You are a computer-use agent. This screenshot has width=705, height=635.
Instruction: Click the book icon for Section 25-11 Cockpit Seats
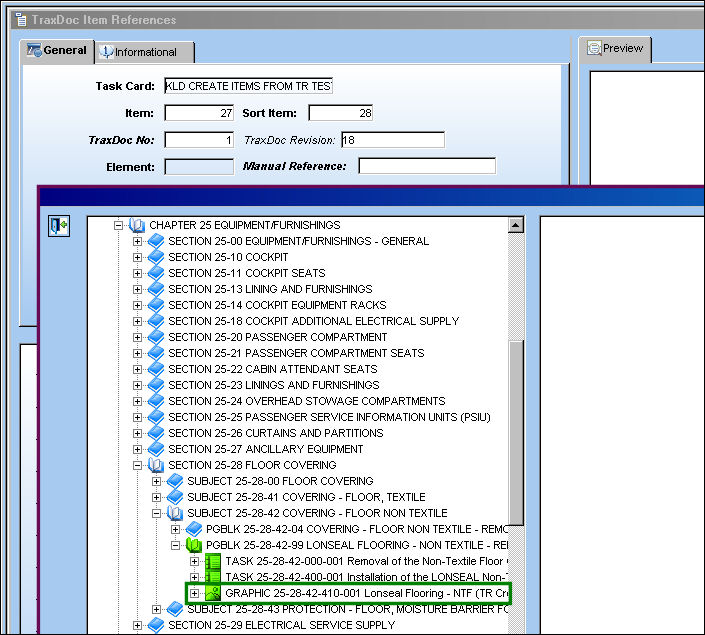tap(156, 273)
